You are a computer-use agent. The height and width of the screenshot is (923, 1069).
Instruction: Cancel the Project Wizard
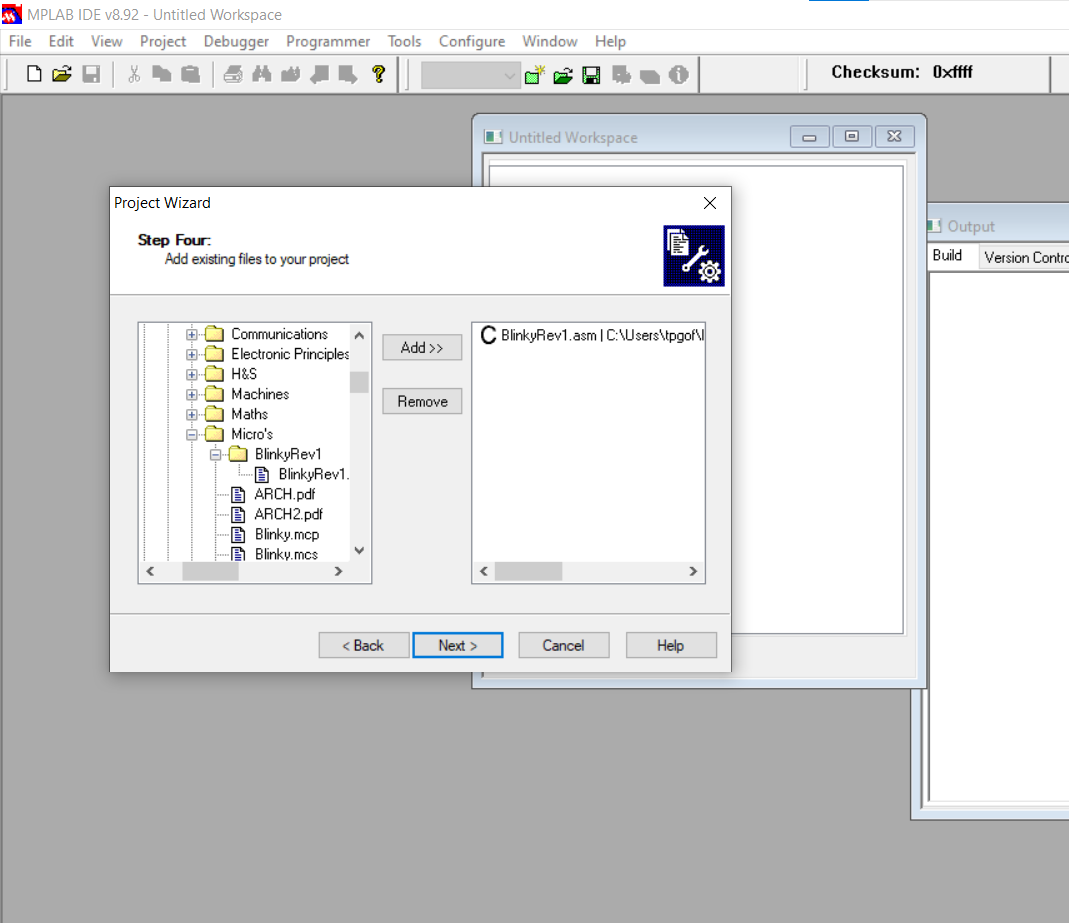click(x=563, y=646)
